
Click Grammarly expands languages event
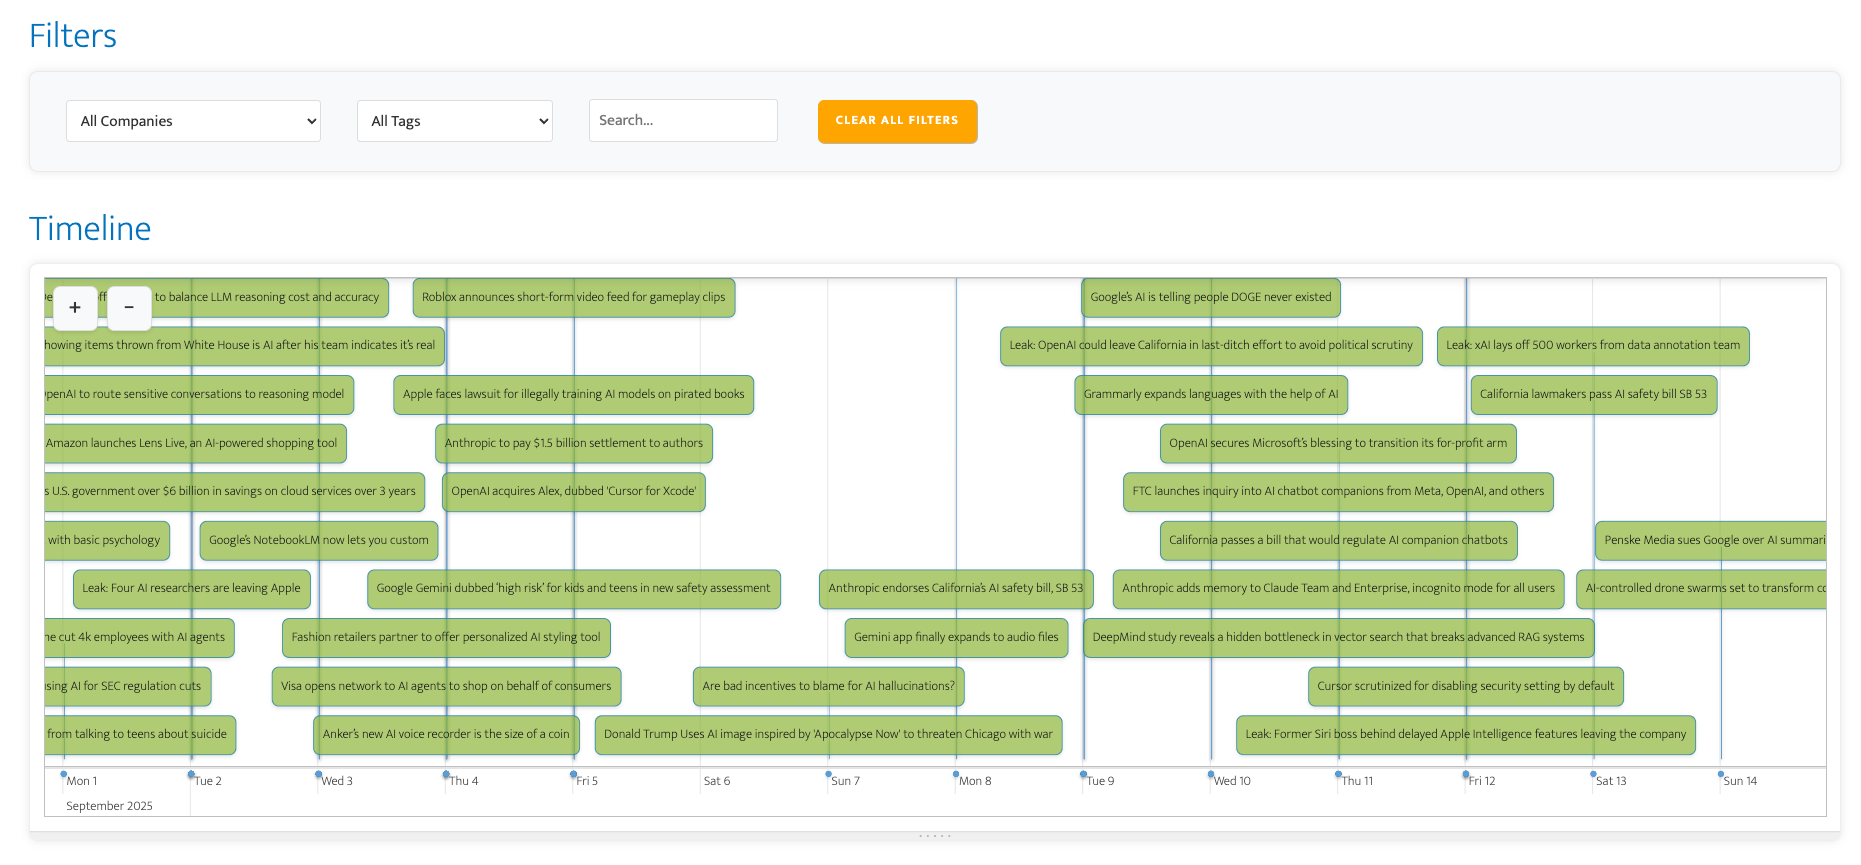1210,395
